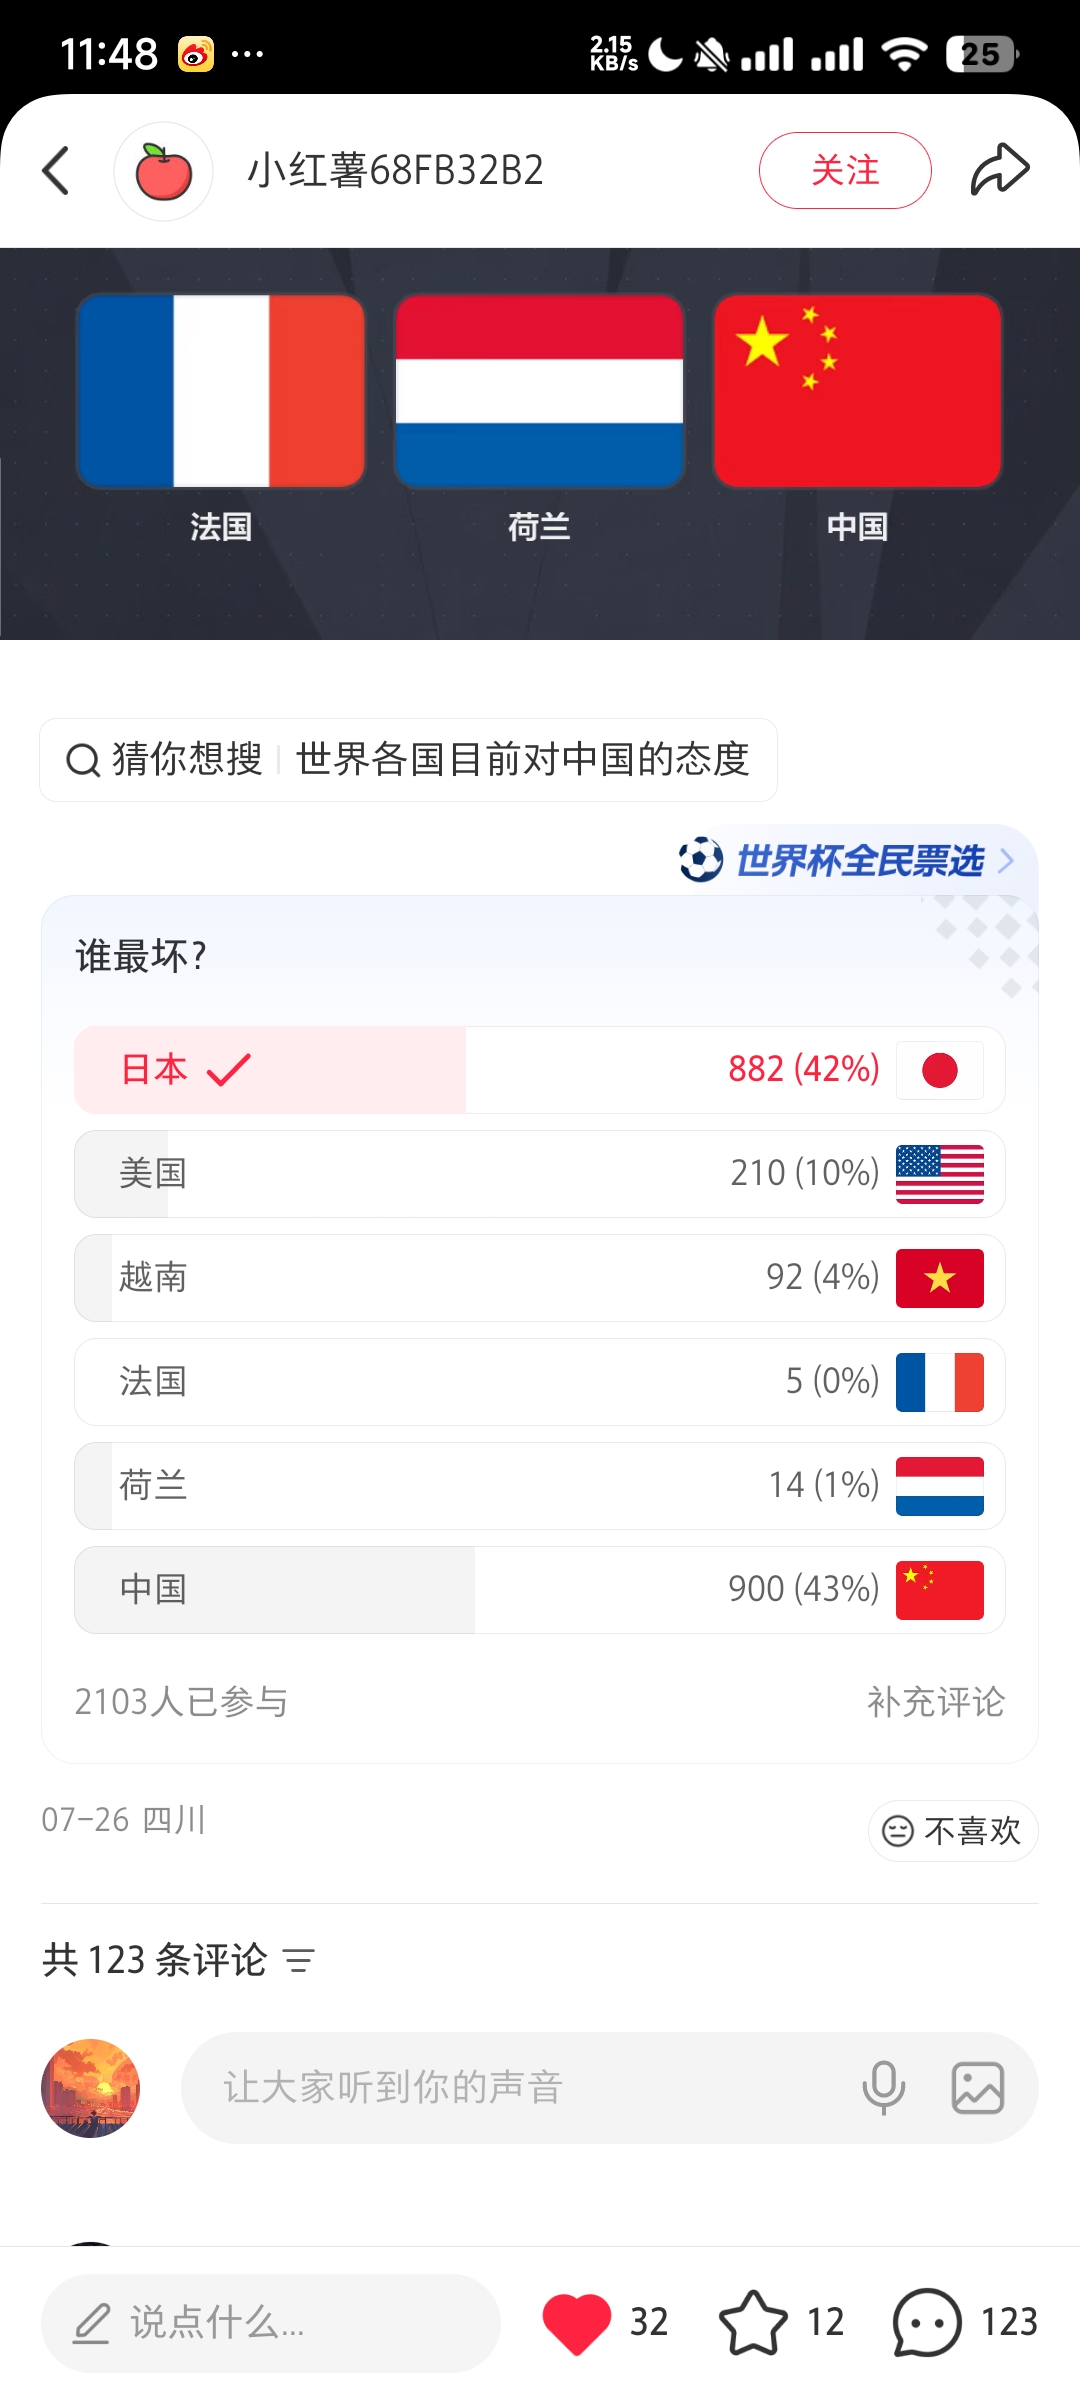Open 猜你想搜 search suggestion

coord(408,760)
